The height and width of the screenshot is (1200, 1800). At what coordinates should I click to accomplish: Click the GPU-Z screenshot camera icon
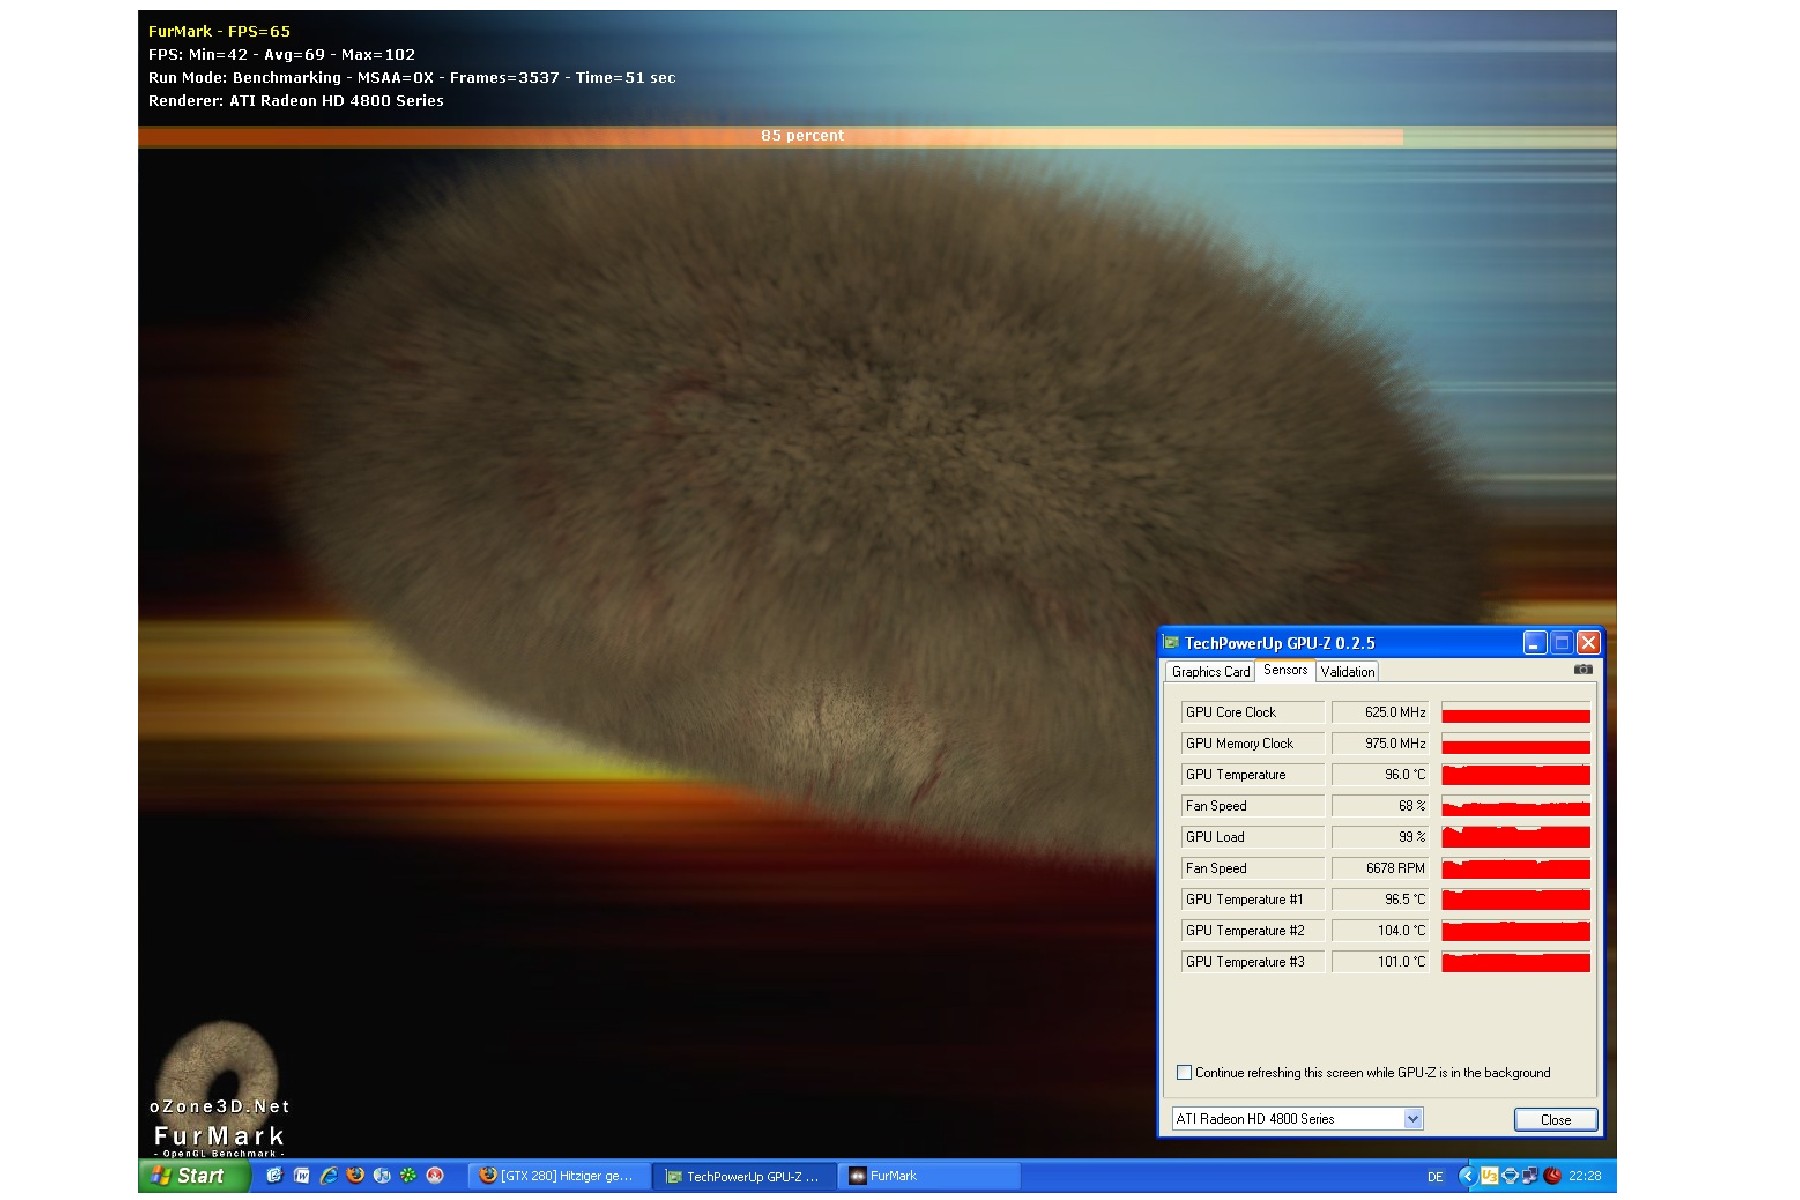click(x=1583, y=669)
